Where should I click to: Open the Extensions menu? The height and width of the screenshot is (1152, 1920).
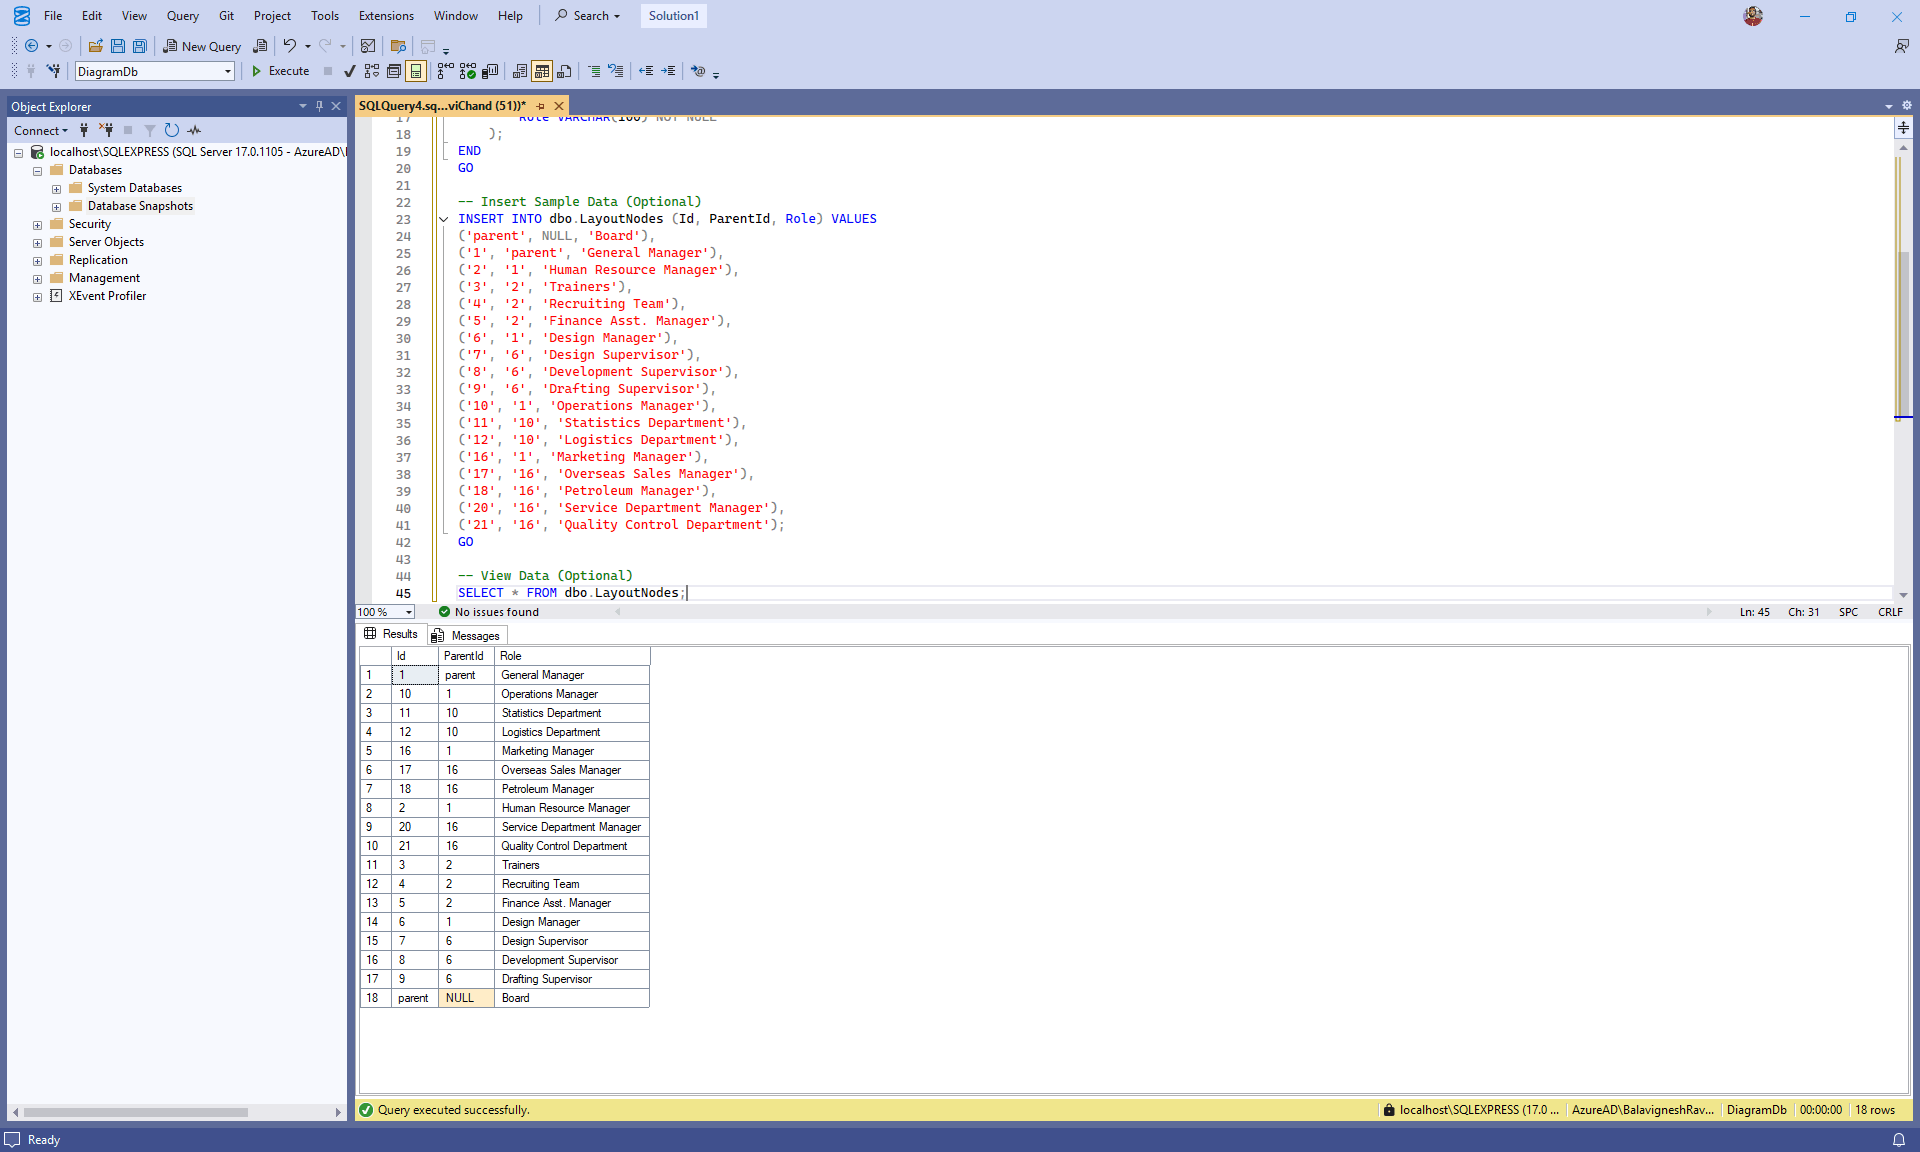pos(386,16)
